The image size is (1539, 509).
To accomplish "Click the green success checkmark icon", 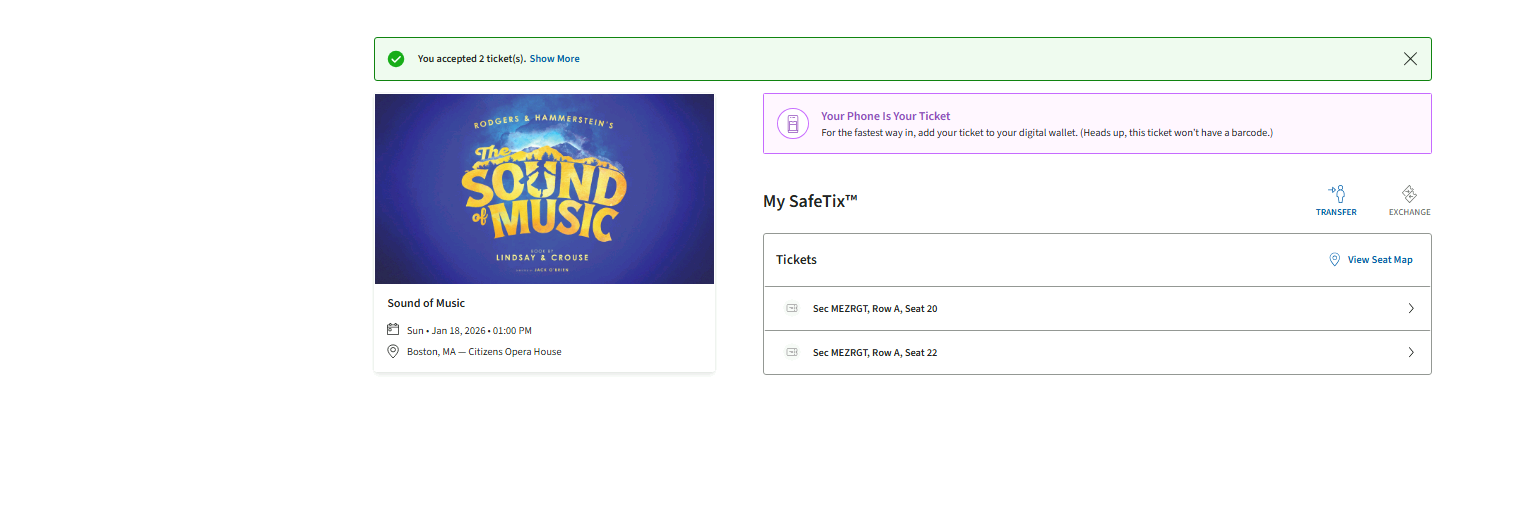I will coord(396,59).
